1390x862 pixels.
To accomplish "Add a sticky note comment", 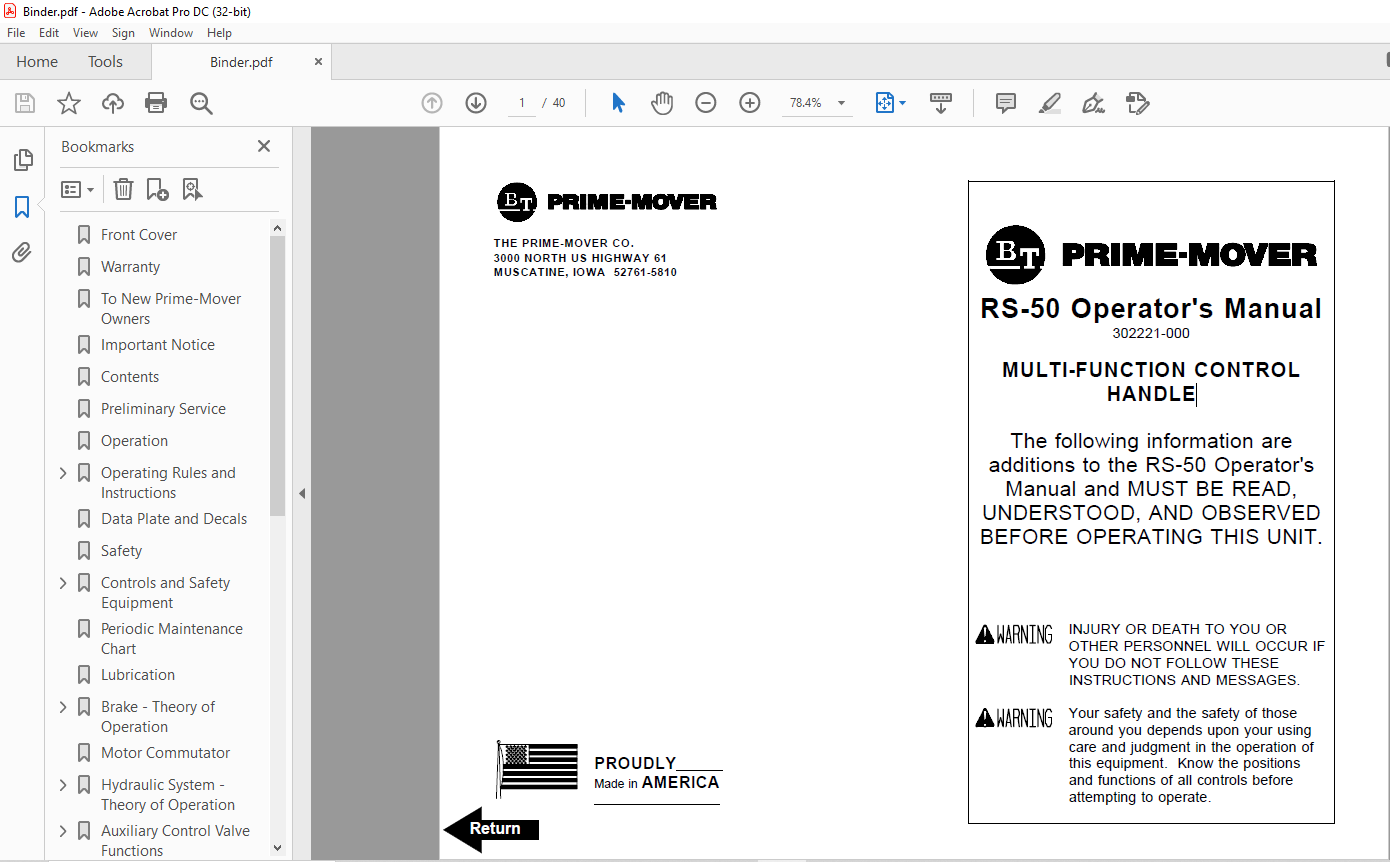I will (1006, 103).
